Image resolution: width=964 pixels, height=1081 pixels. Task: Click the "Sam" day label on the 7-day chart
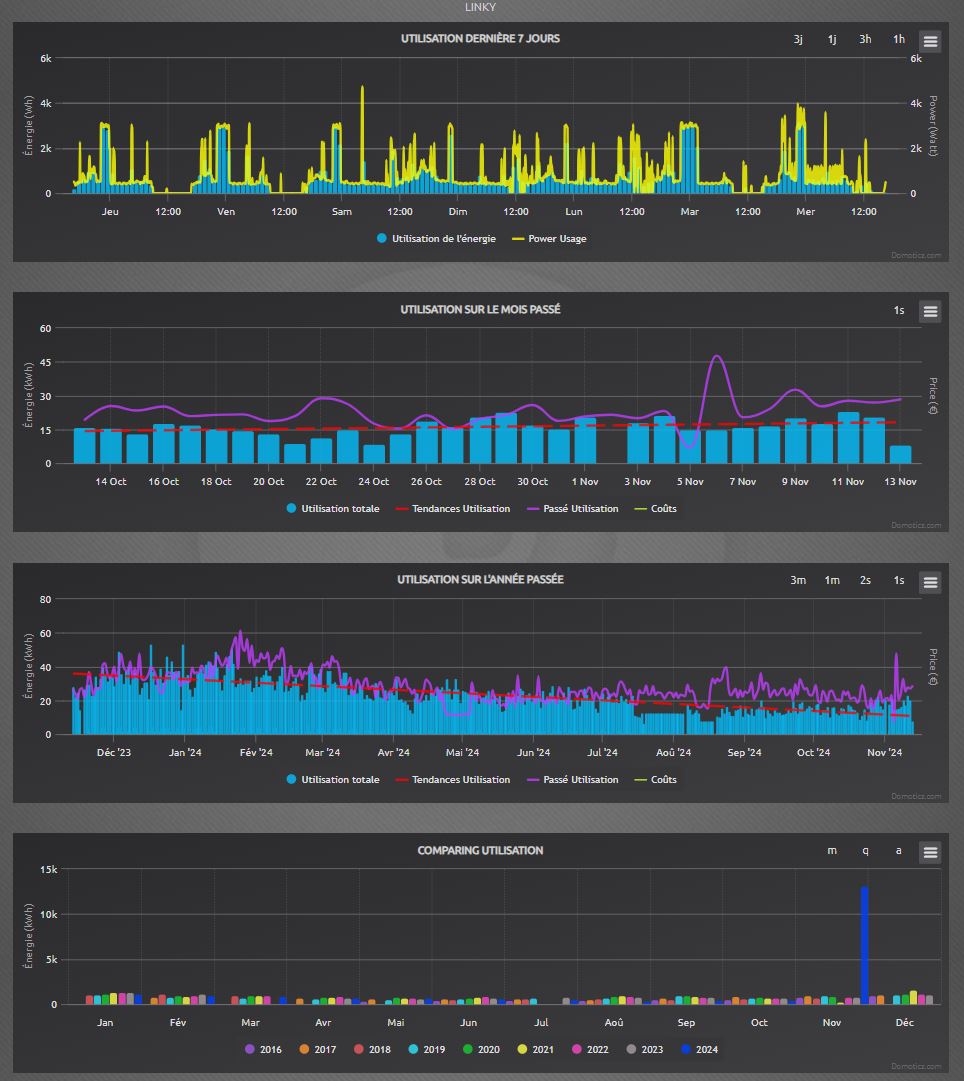342,212
